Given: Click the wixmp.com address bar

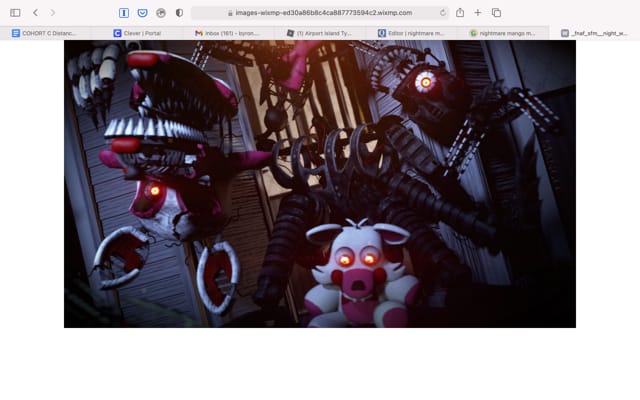Looking at the screenshot, I should click(x=318, y=13).
